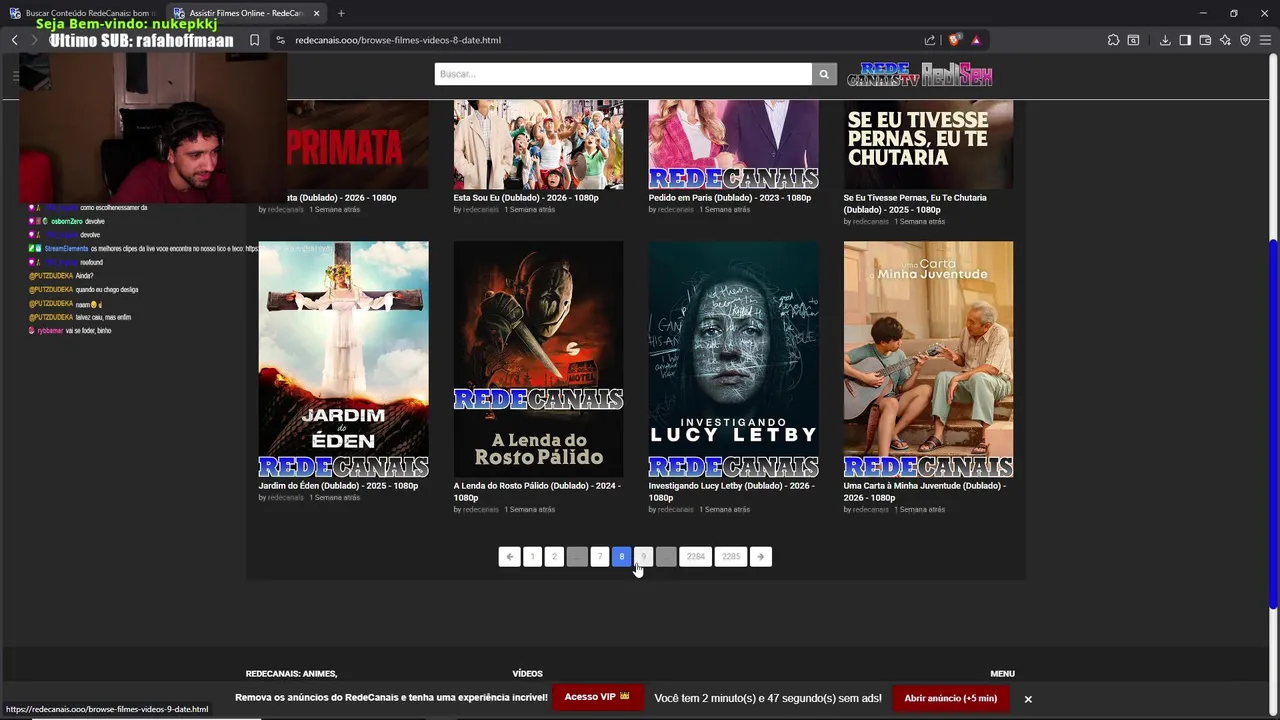Open title link Investigando Lucy Letby (Dublado)
Image resolution: width=1280 pixels, height=720 pixels.
tap(731, 492)
